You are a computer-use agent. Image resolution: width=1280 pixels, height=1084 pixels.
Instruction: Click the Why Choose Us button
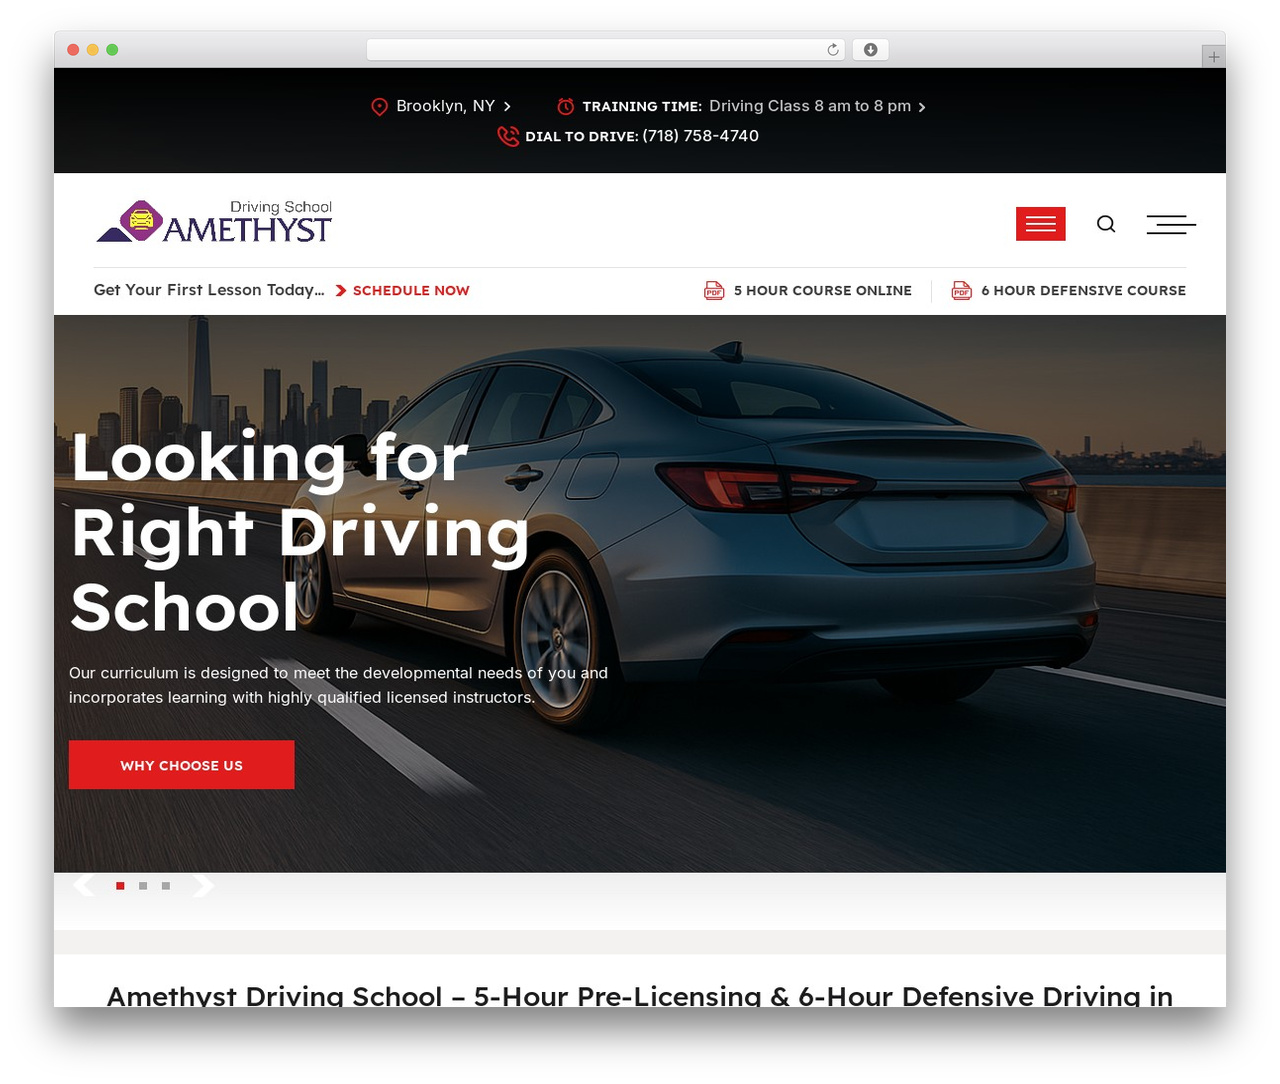(x=182, y=765)
